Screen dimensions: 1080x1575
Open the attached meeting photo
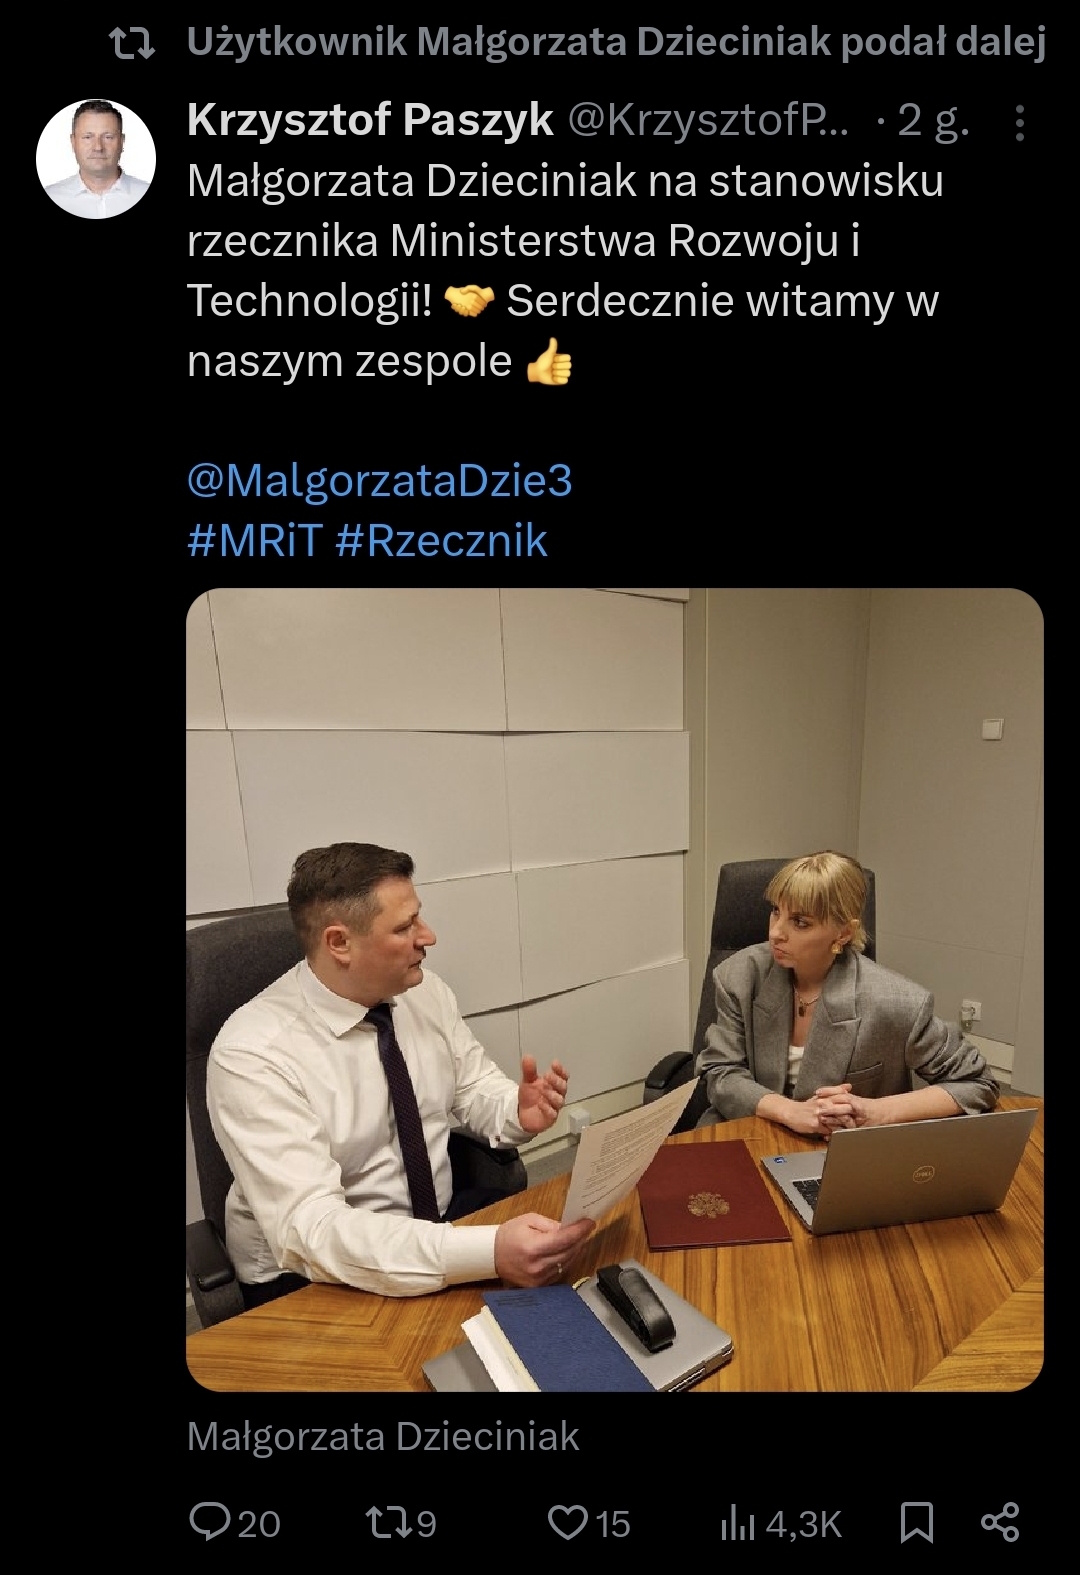coord(615,989)
